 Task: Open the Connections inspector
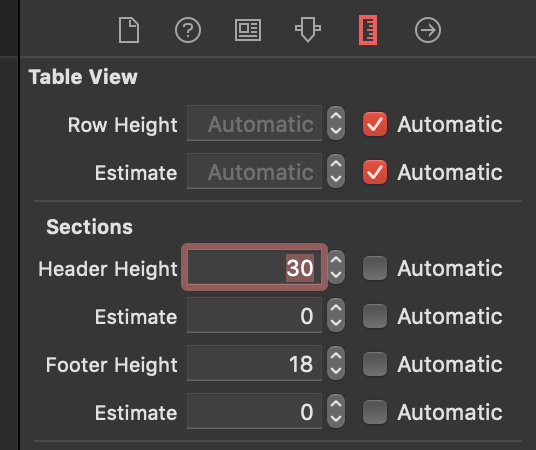[x=428, y=30]
